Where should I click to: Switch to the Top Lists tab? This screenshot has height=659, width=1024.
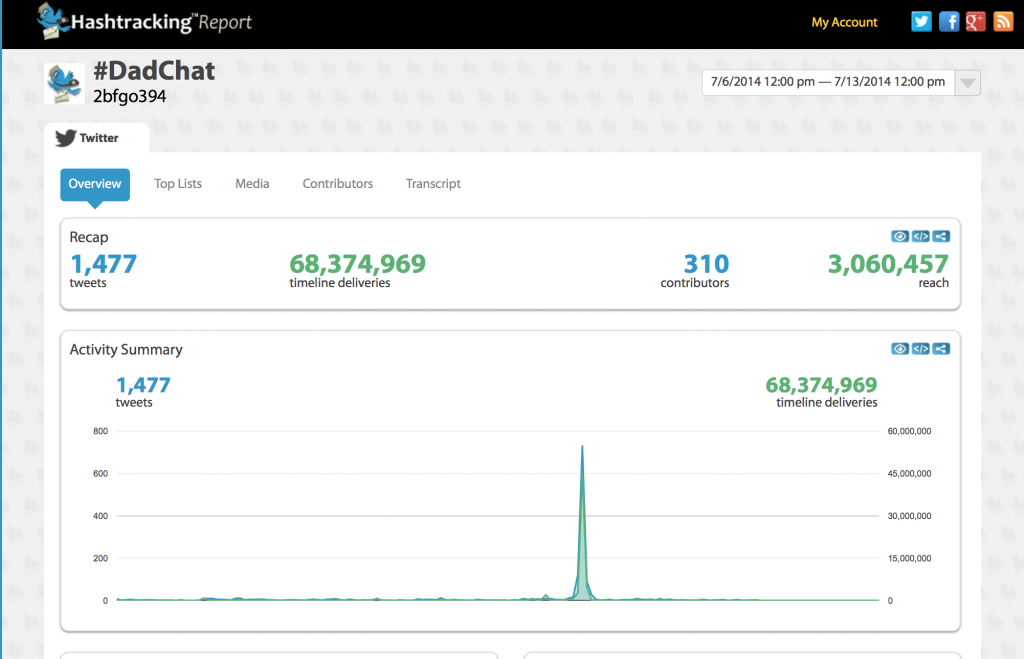click(x=178, y=184)
